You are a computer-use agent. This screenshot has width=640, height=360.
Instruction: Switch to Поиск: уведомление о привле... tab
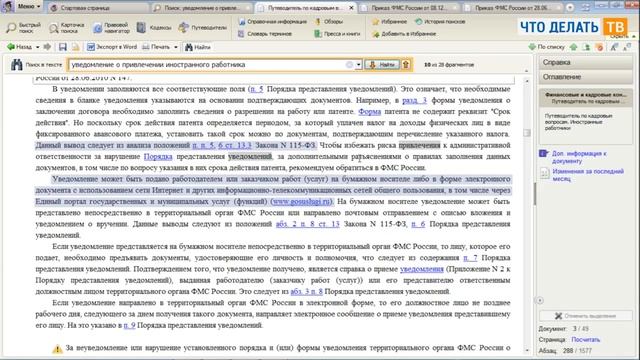[x=202, y=7]
